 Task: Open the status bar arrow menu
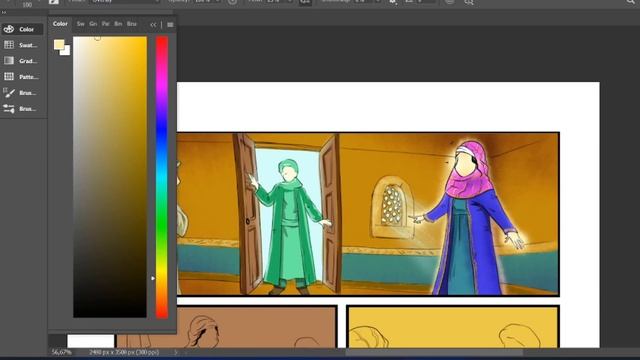(x=176, y=352)
